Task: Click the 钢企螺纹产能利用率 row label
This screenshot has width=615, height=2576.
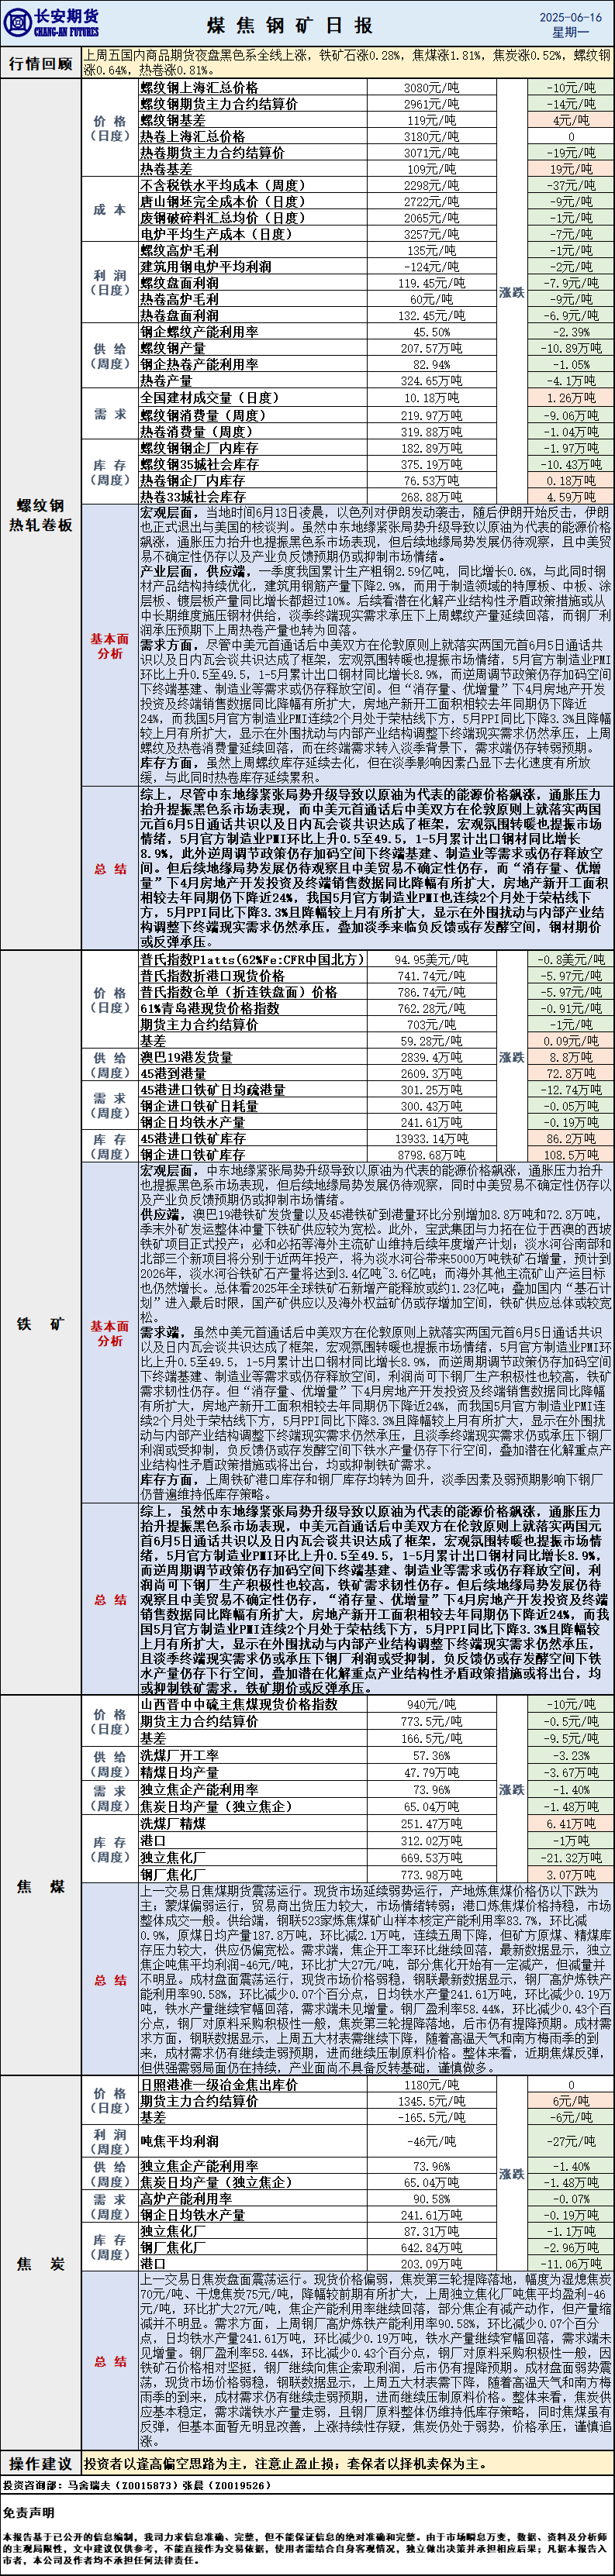Action: (x=198, y=331)
